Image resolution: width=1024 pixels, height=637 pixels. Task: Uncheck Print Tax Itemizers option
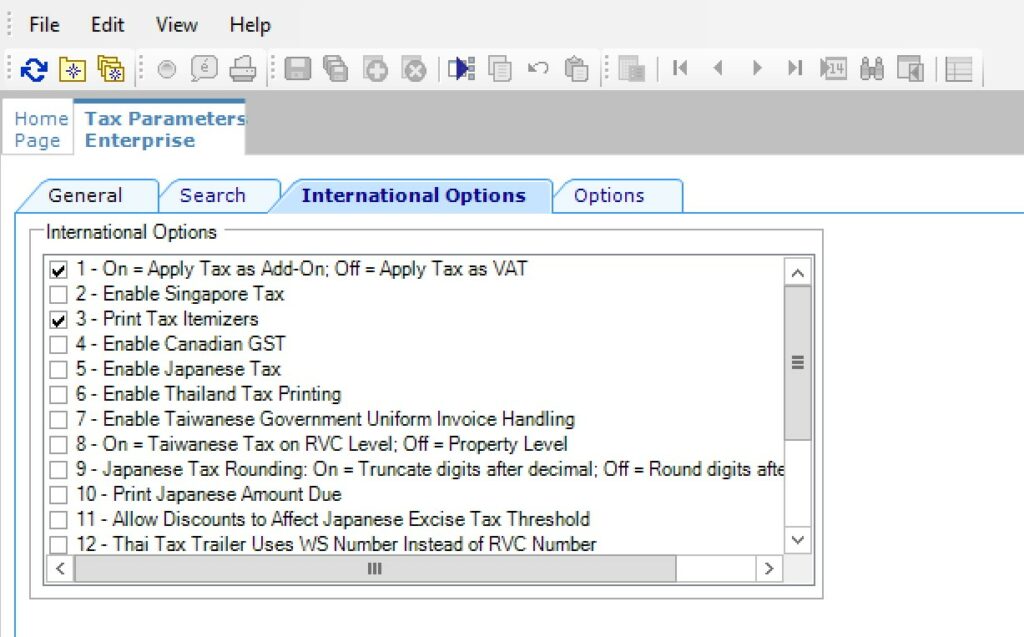(x=58, y=319)
